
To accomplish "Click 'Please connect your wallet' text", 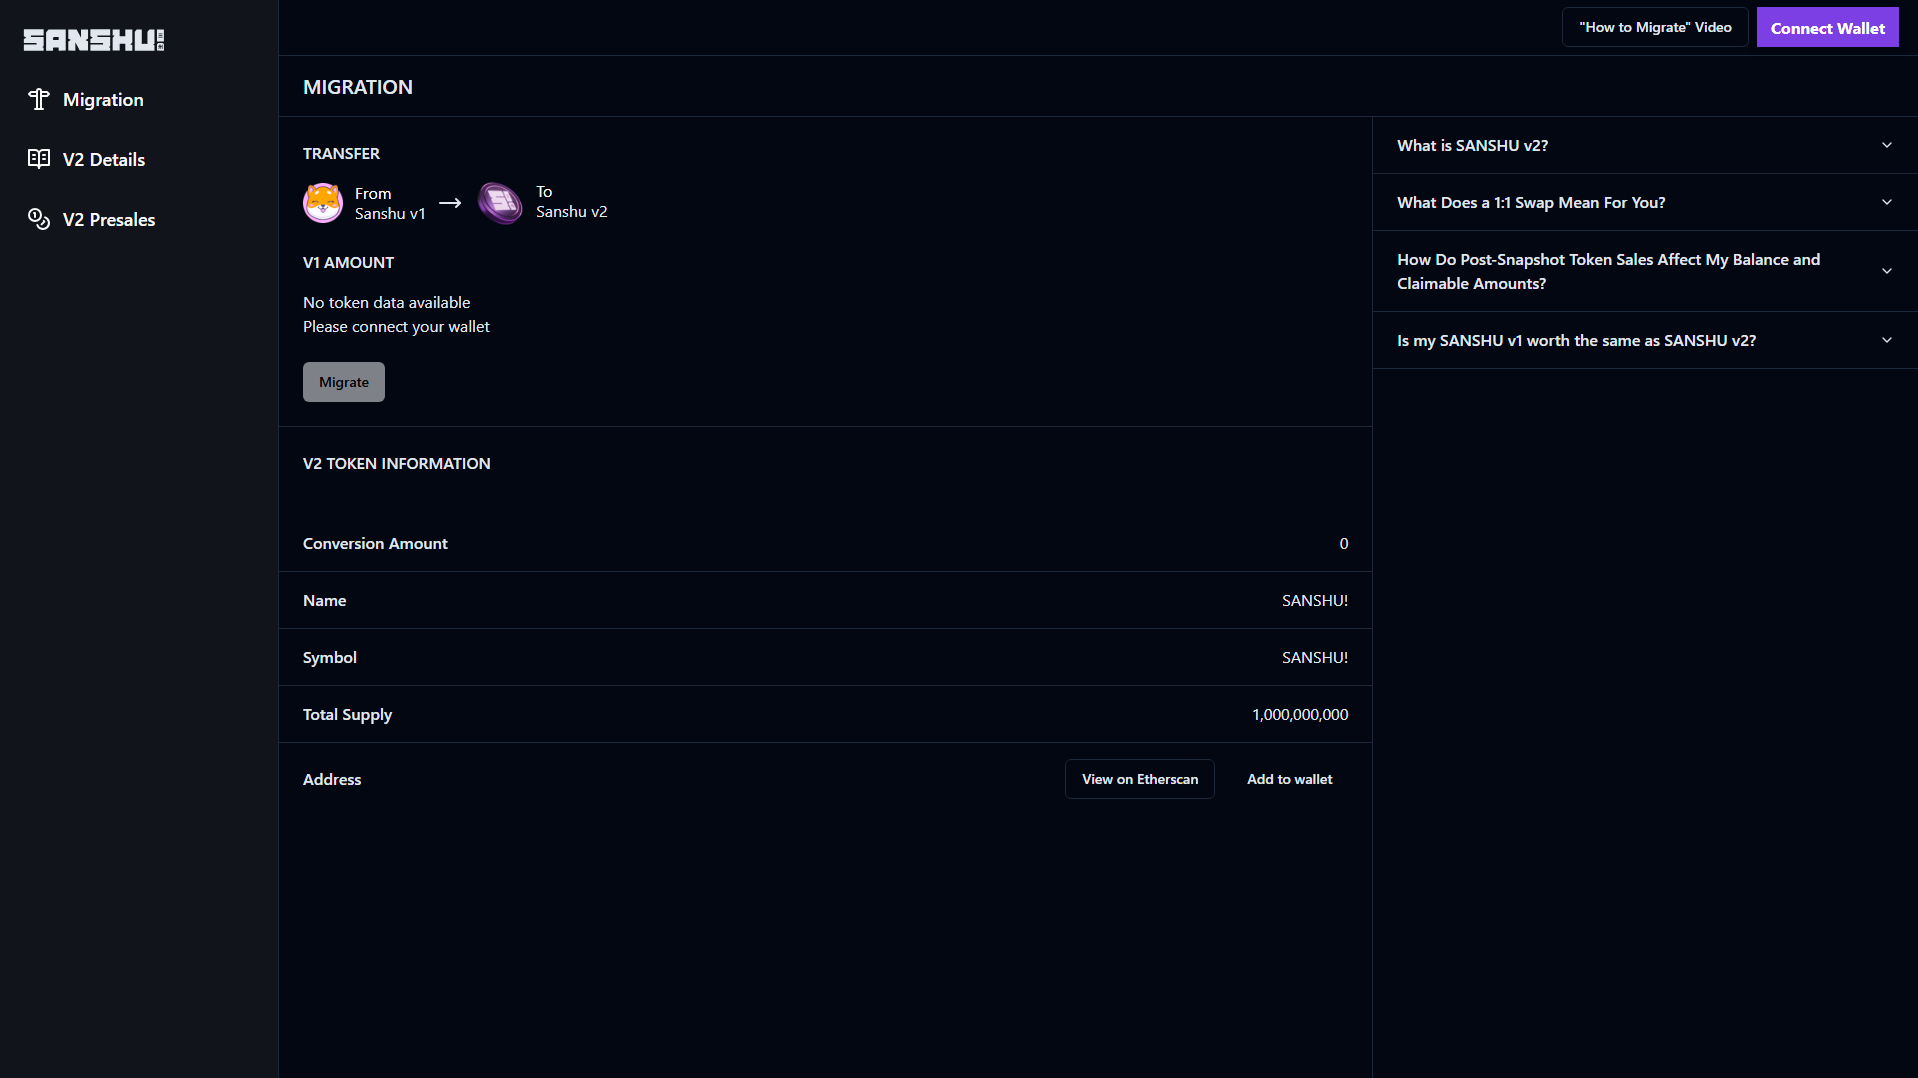I will [x=396, y=326].
